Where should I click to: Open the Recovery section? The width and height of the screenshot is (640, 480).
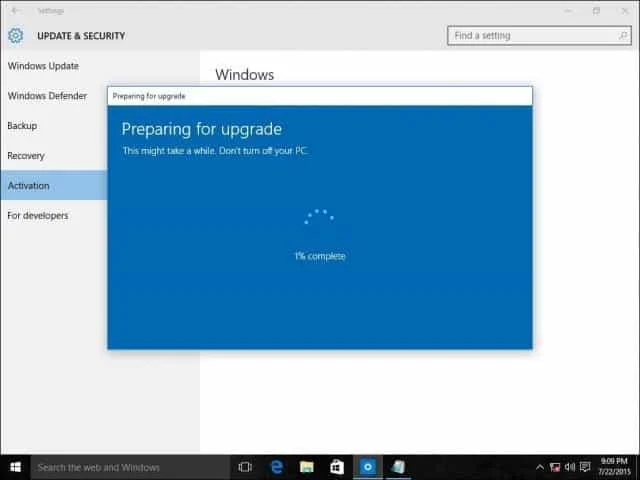coord(26,156)
